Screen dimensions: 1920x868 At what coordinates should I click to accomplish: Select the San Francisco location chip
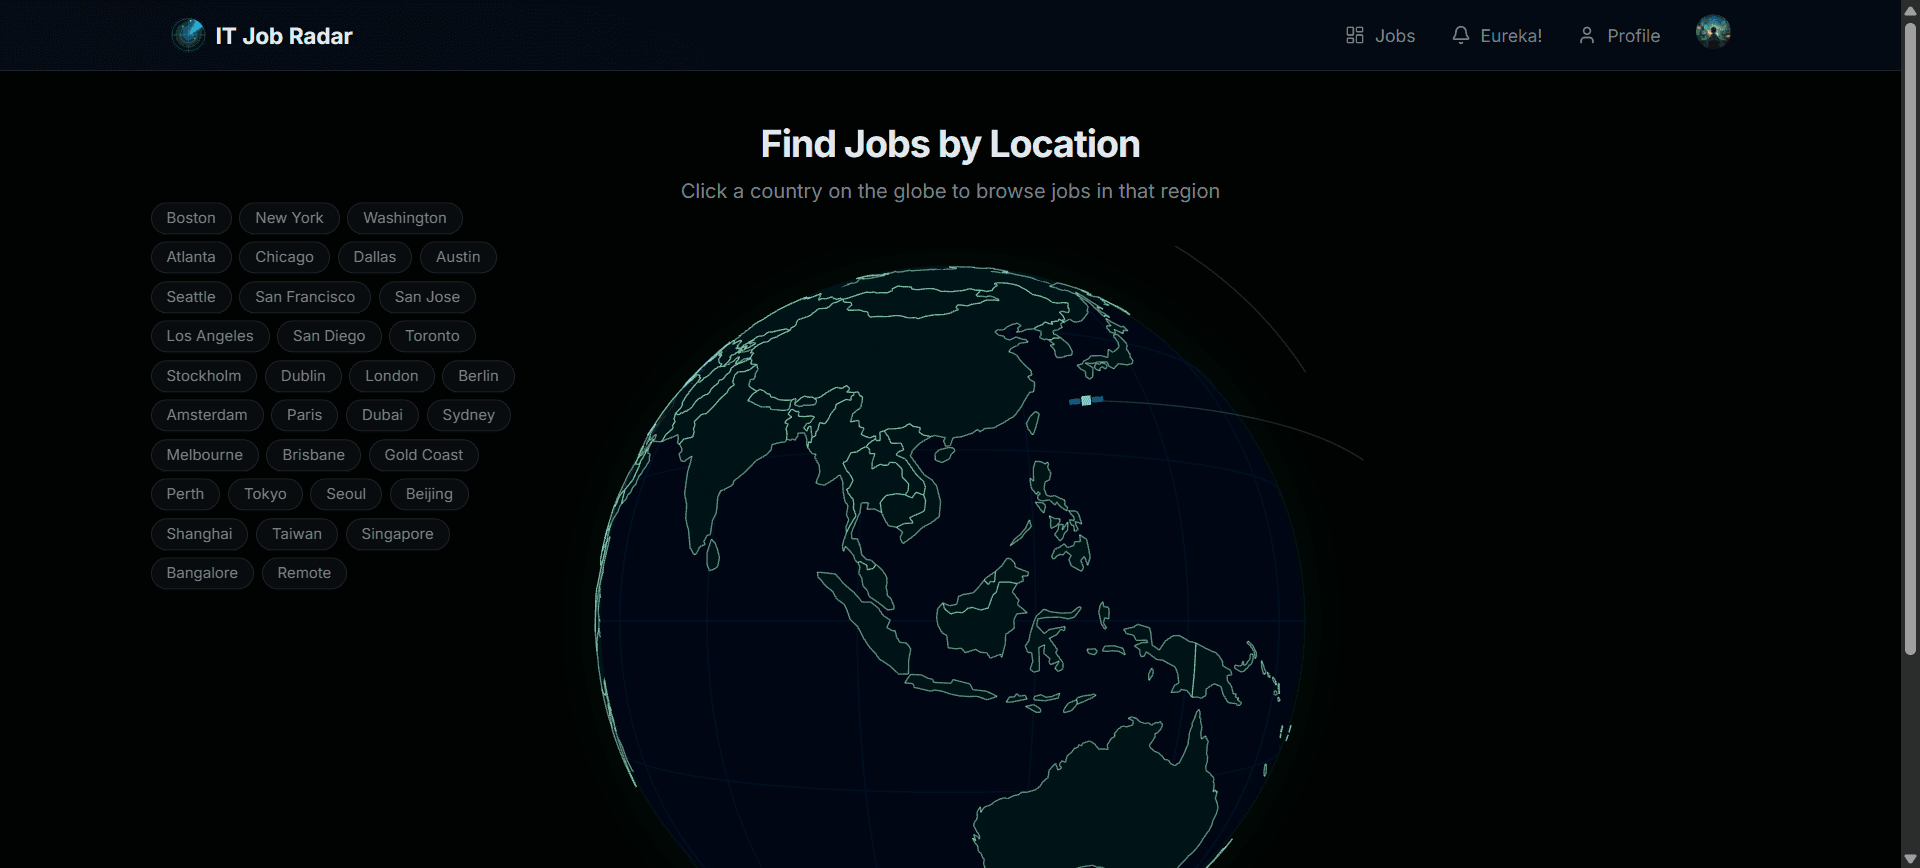point(304,297)
